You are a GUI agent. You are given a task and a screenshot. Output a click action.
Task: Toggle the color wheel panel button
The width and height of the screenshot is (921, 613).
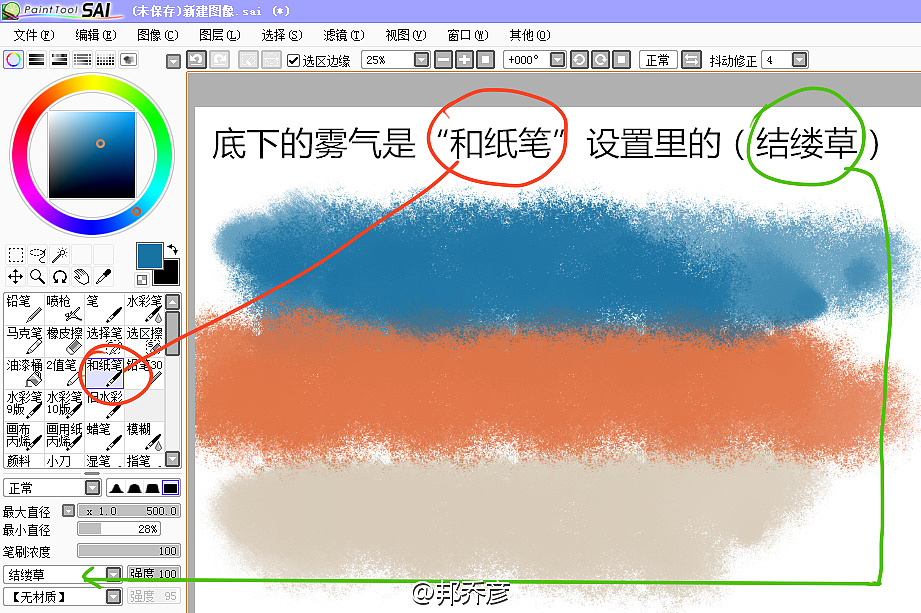pos(14,60)
